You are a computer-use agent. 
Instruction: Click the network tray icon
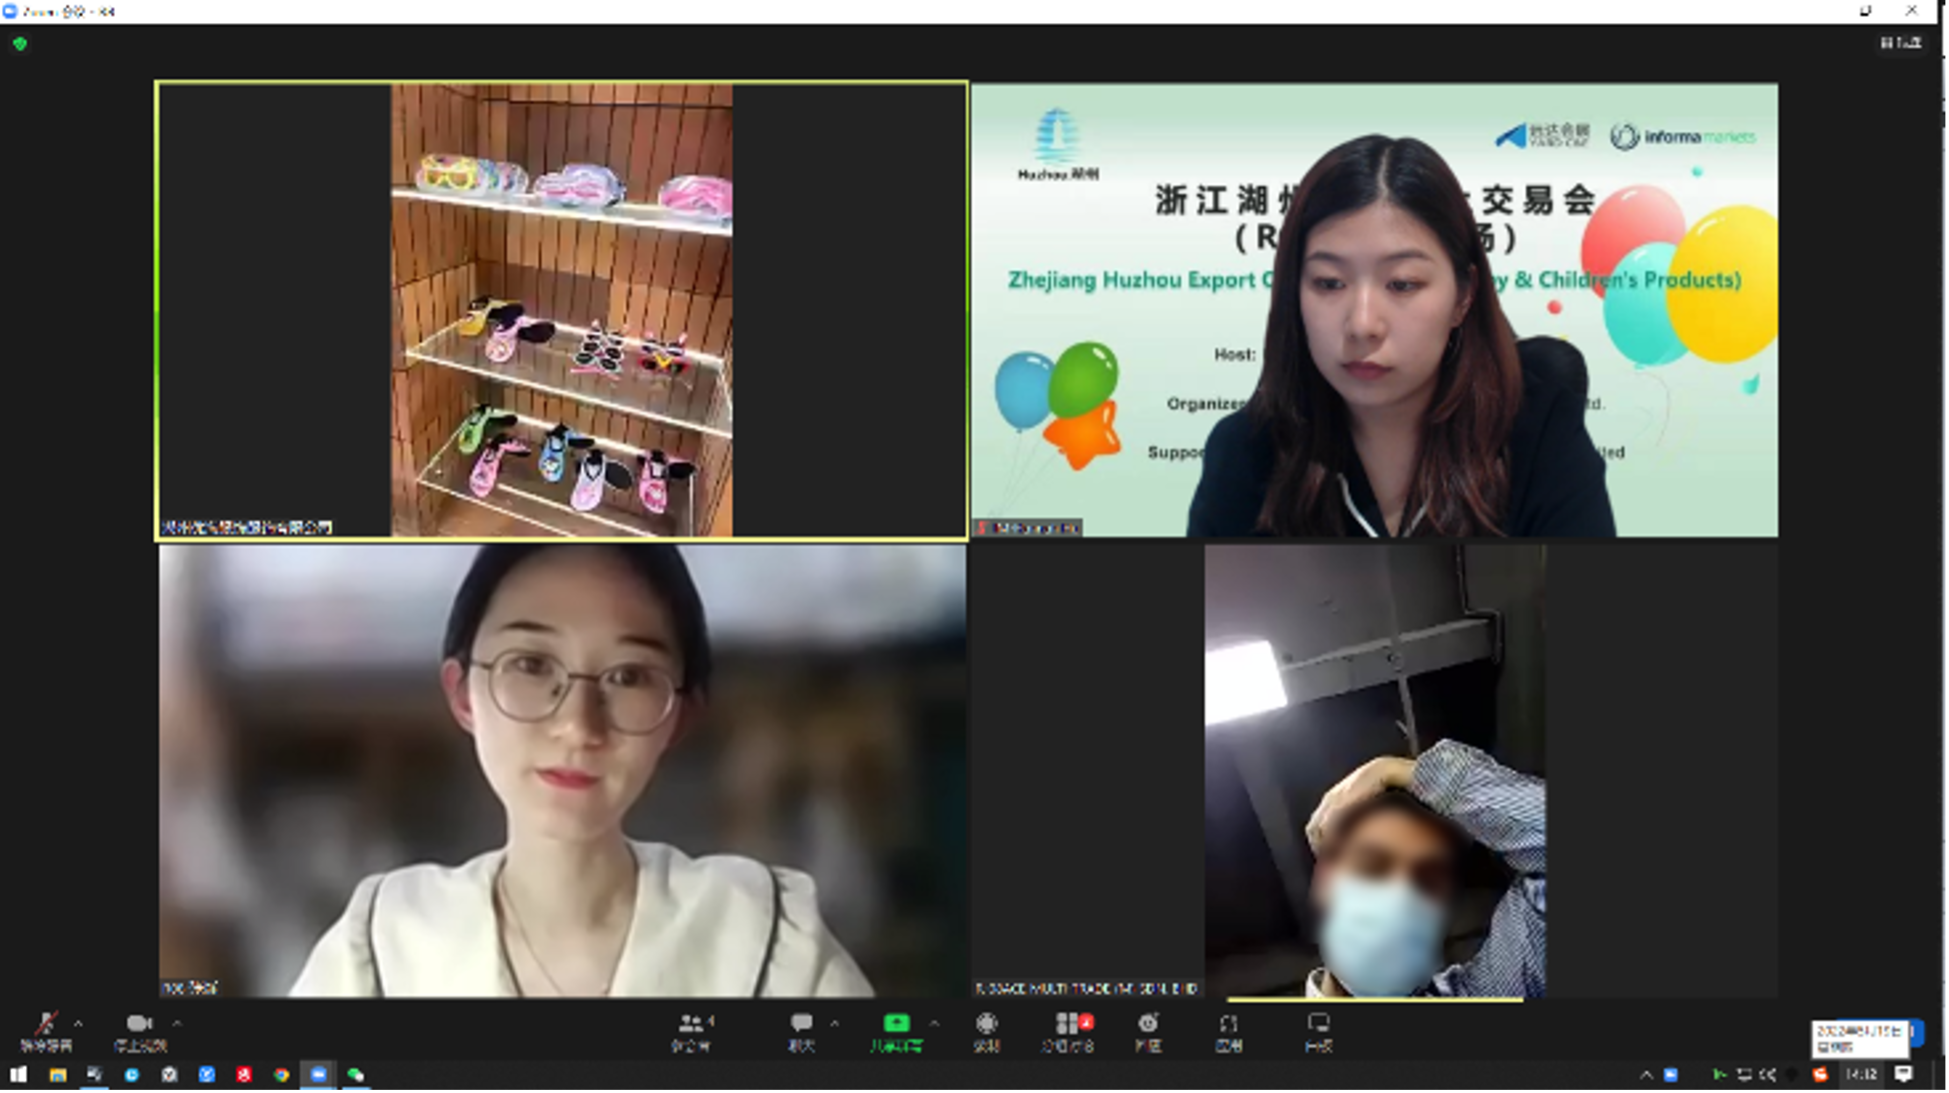[1744, 1075]
